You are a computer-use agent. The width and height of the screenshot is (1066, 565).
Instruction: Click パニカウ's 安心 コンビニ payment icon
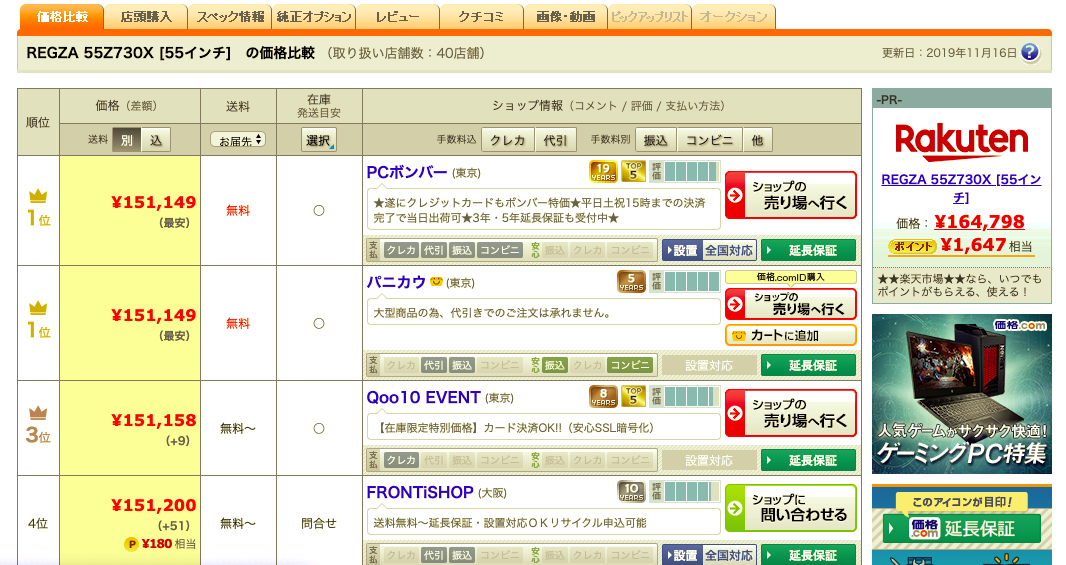(630, 365)
